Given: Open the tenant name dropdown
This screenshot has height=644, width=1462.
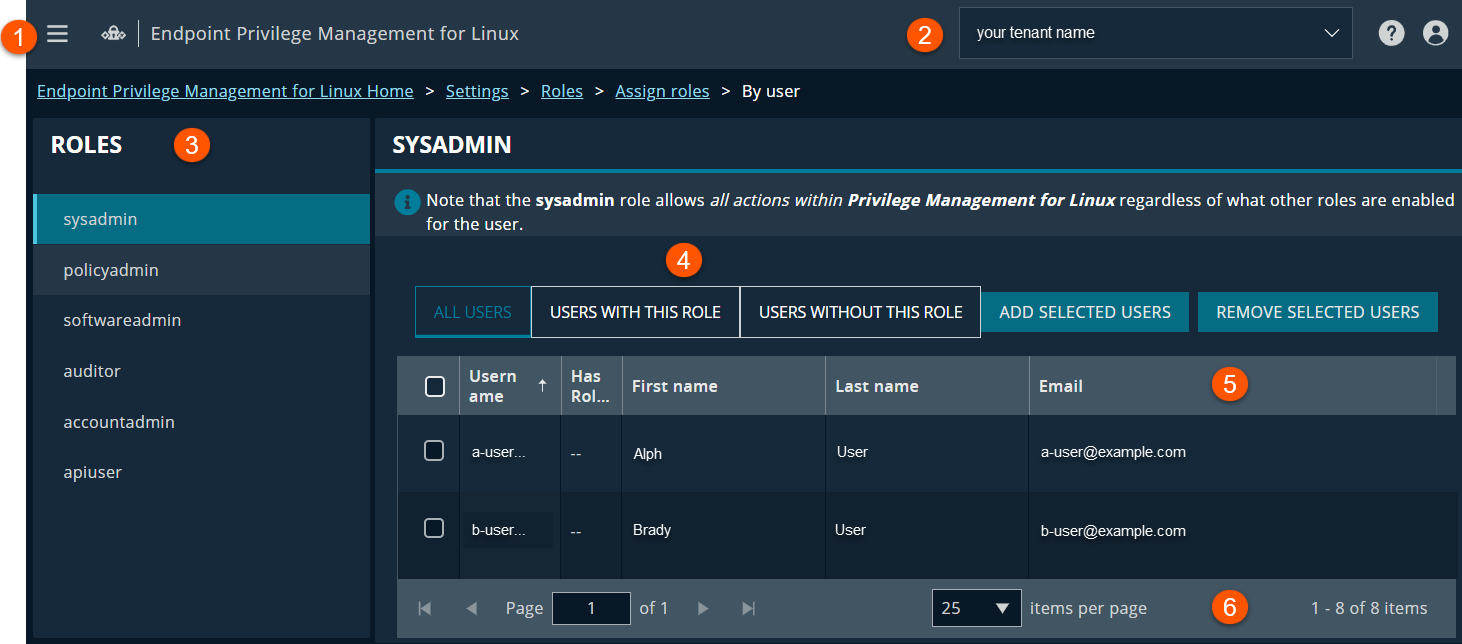Looking at the screenshot, I should tap(1155, 33).
